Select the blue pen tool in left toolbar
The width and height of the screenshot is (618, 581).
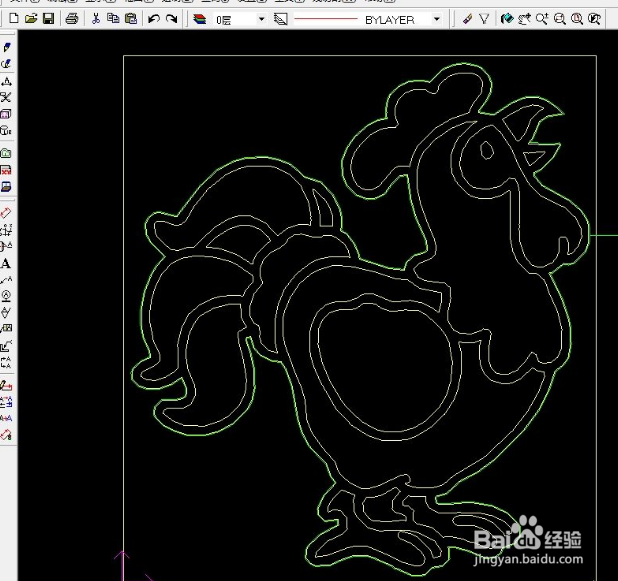(6, 47)
